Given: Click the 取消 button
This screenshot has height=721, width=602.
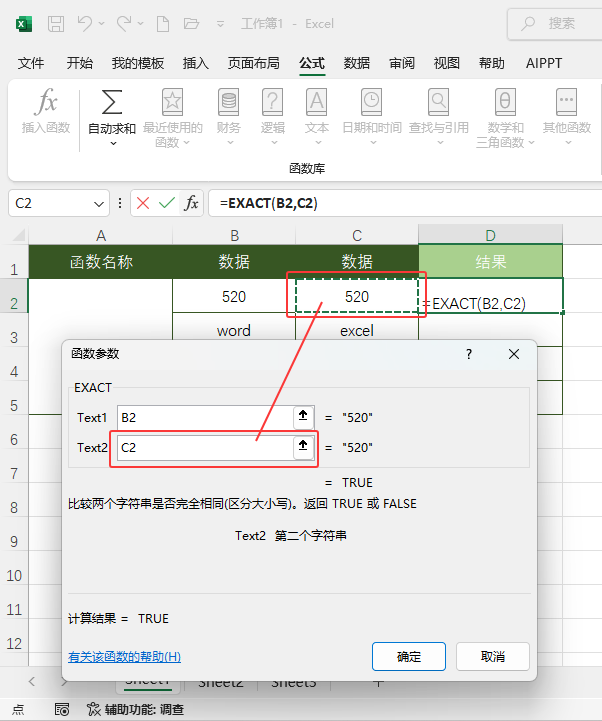Looking at the screenshot, I should point(493,657).
